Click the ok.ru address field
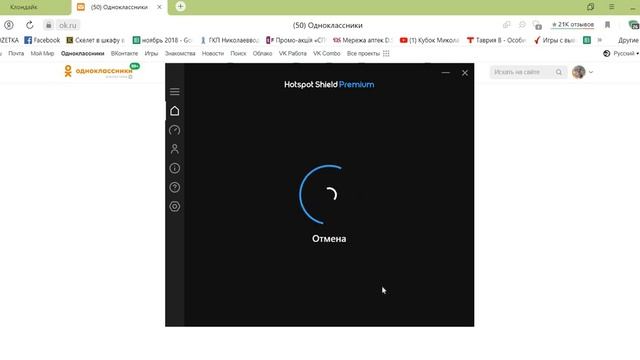This screenshot has height=360, width=640. 67,25
